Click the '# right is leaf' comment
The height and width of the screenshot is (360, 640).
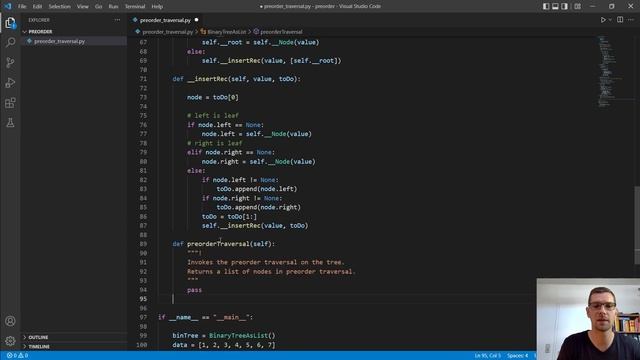coord(215,143)
